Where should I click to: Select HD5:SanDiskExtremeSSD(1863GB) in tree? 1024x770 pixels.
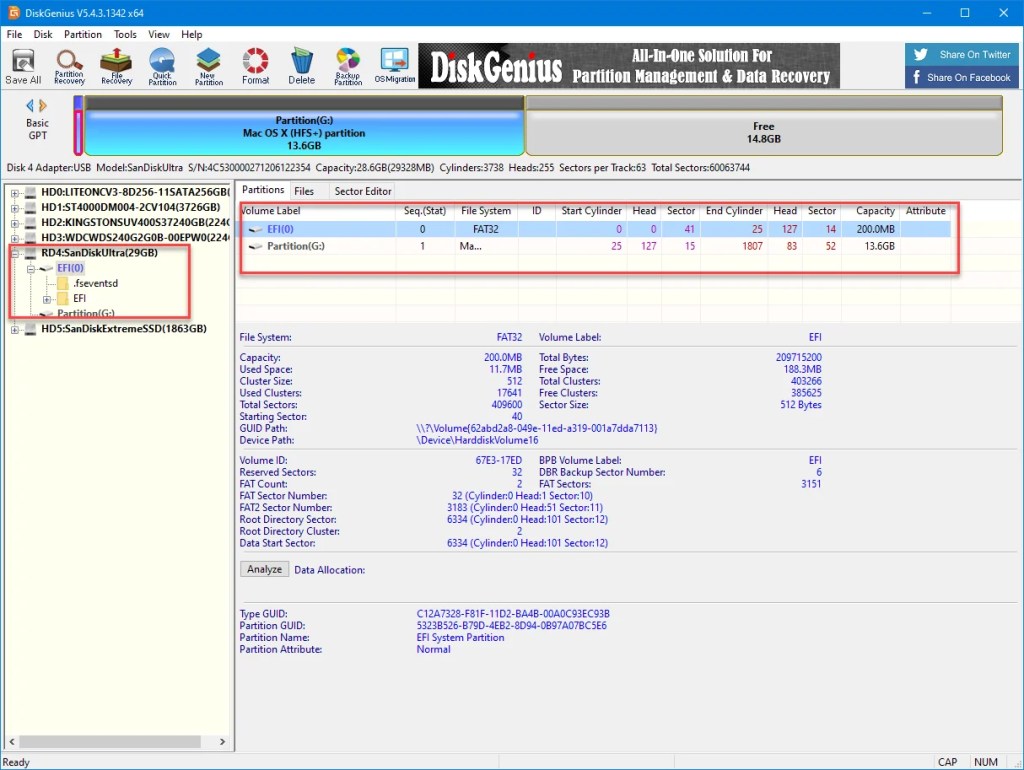[x=124, y=329]
